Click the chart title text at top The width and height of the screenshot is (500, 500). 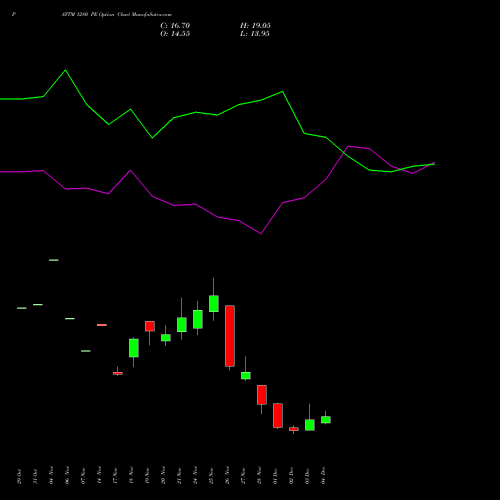[x=117, y=15]
